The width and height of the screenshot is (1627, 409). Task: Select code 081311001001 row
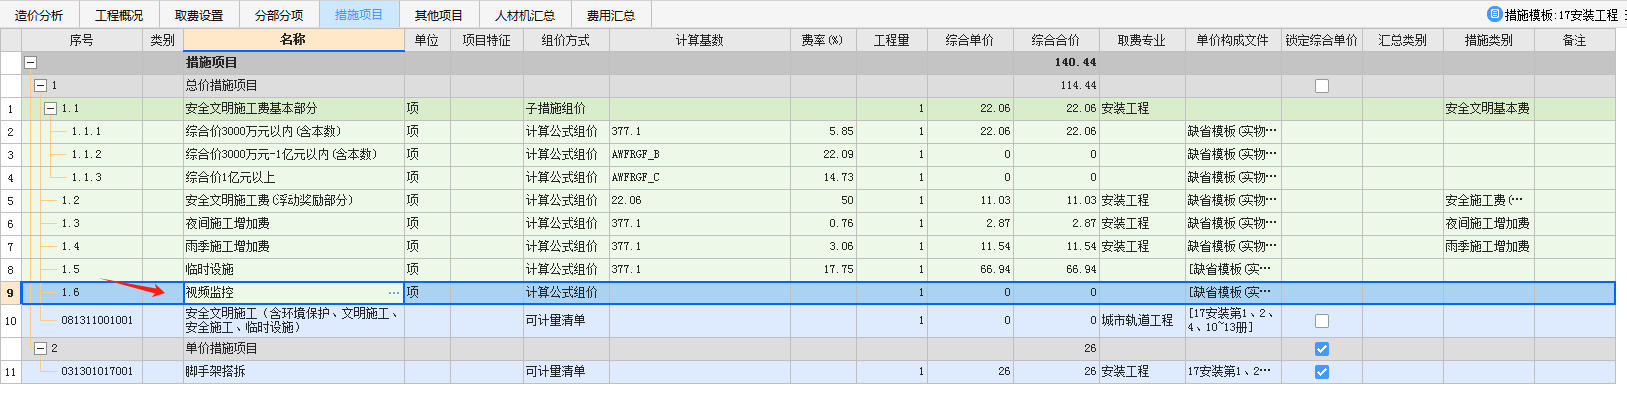[x=97, y=320]
